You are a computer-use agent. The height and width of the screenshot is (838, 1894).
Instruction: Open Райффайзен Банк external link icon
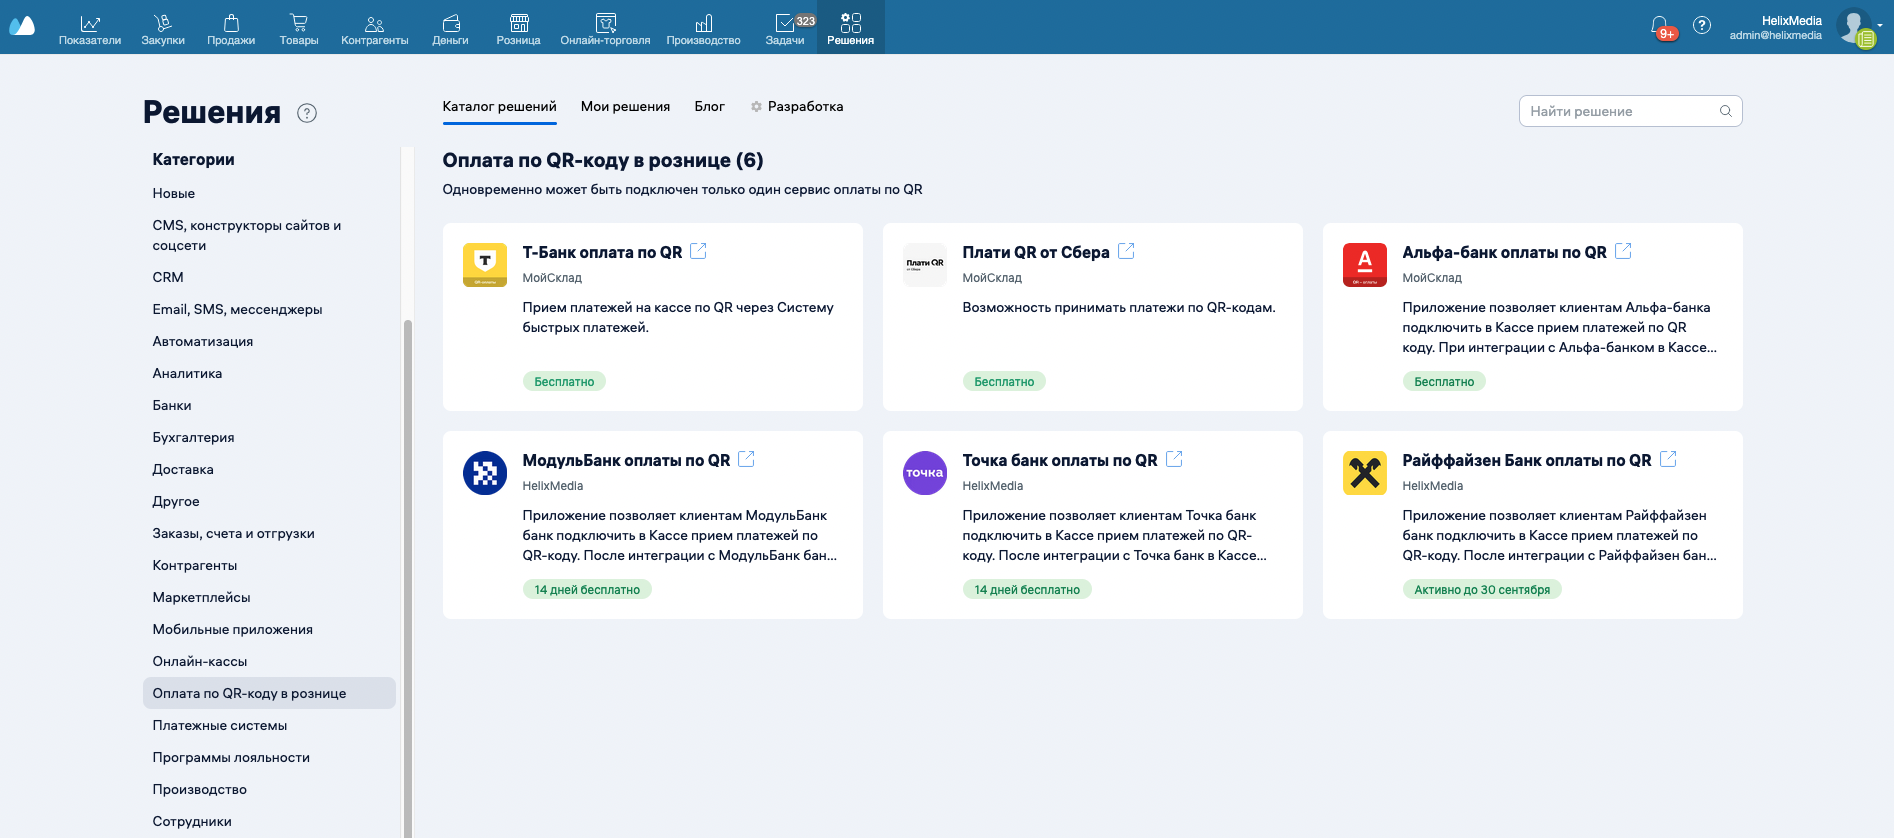click(1668, 459)
